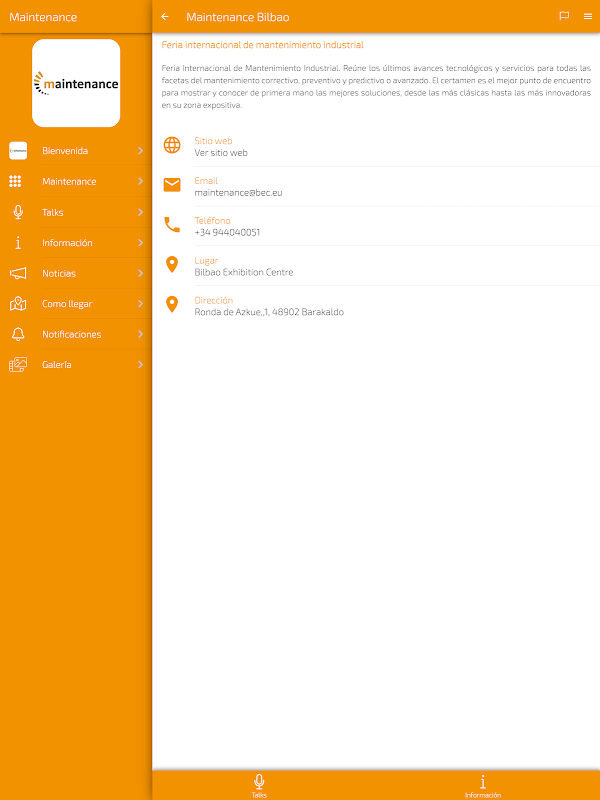Open the hamburger menu icon
The height and width of the screenshot is (800, 600).
(x=588, y=16)
